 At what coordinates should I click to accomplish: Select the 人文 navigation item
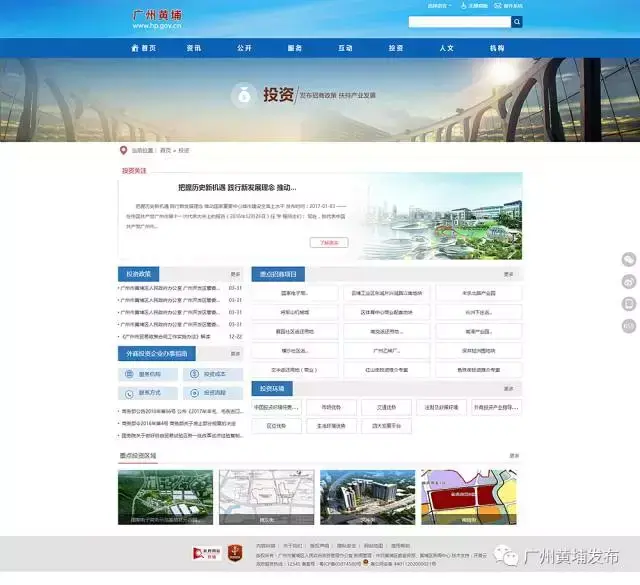click(x=447, y=48)
